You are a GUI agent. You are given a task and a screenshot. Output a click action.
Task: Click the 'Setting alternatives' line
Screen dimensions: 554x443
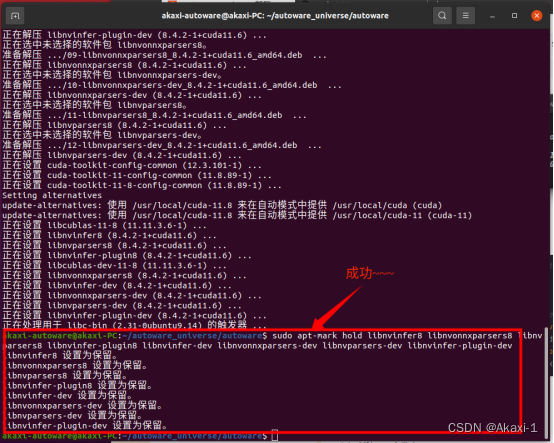(x=52, y=195)
